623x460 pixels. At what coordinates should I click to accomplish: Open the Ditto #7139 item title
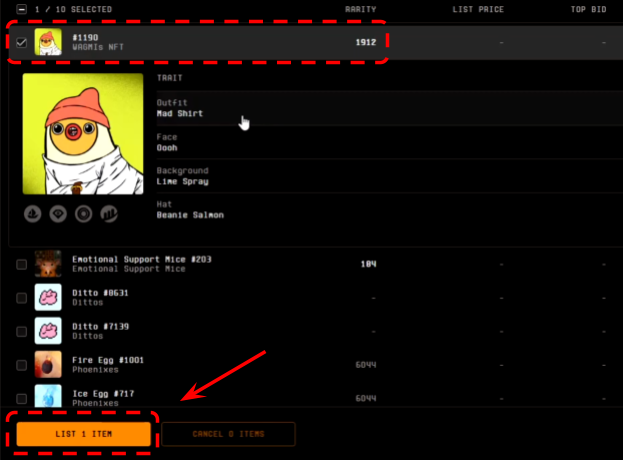click(101, 327)
